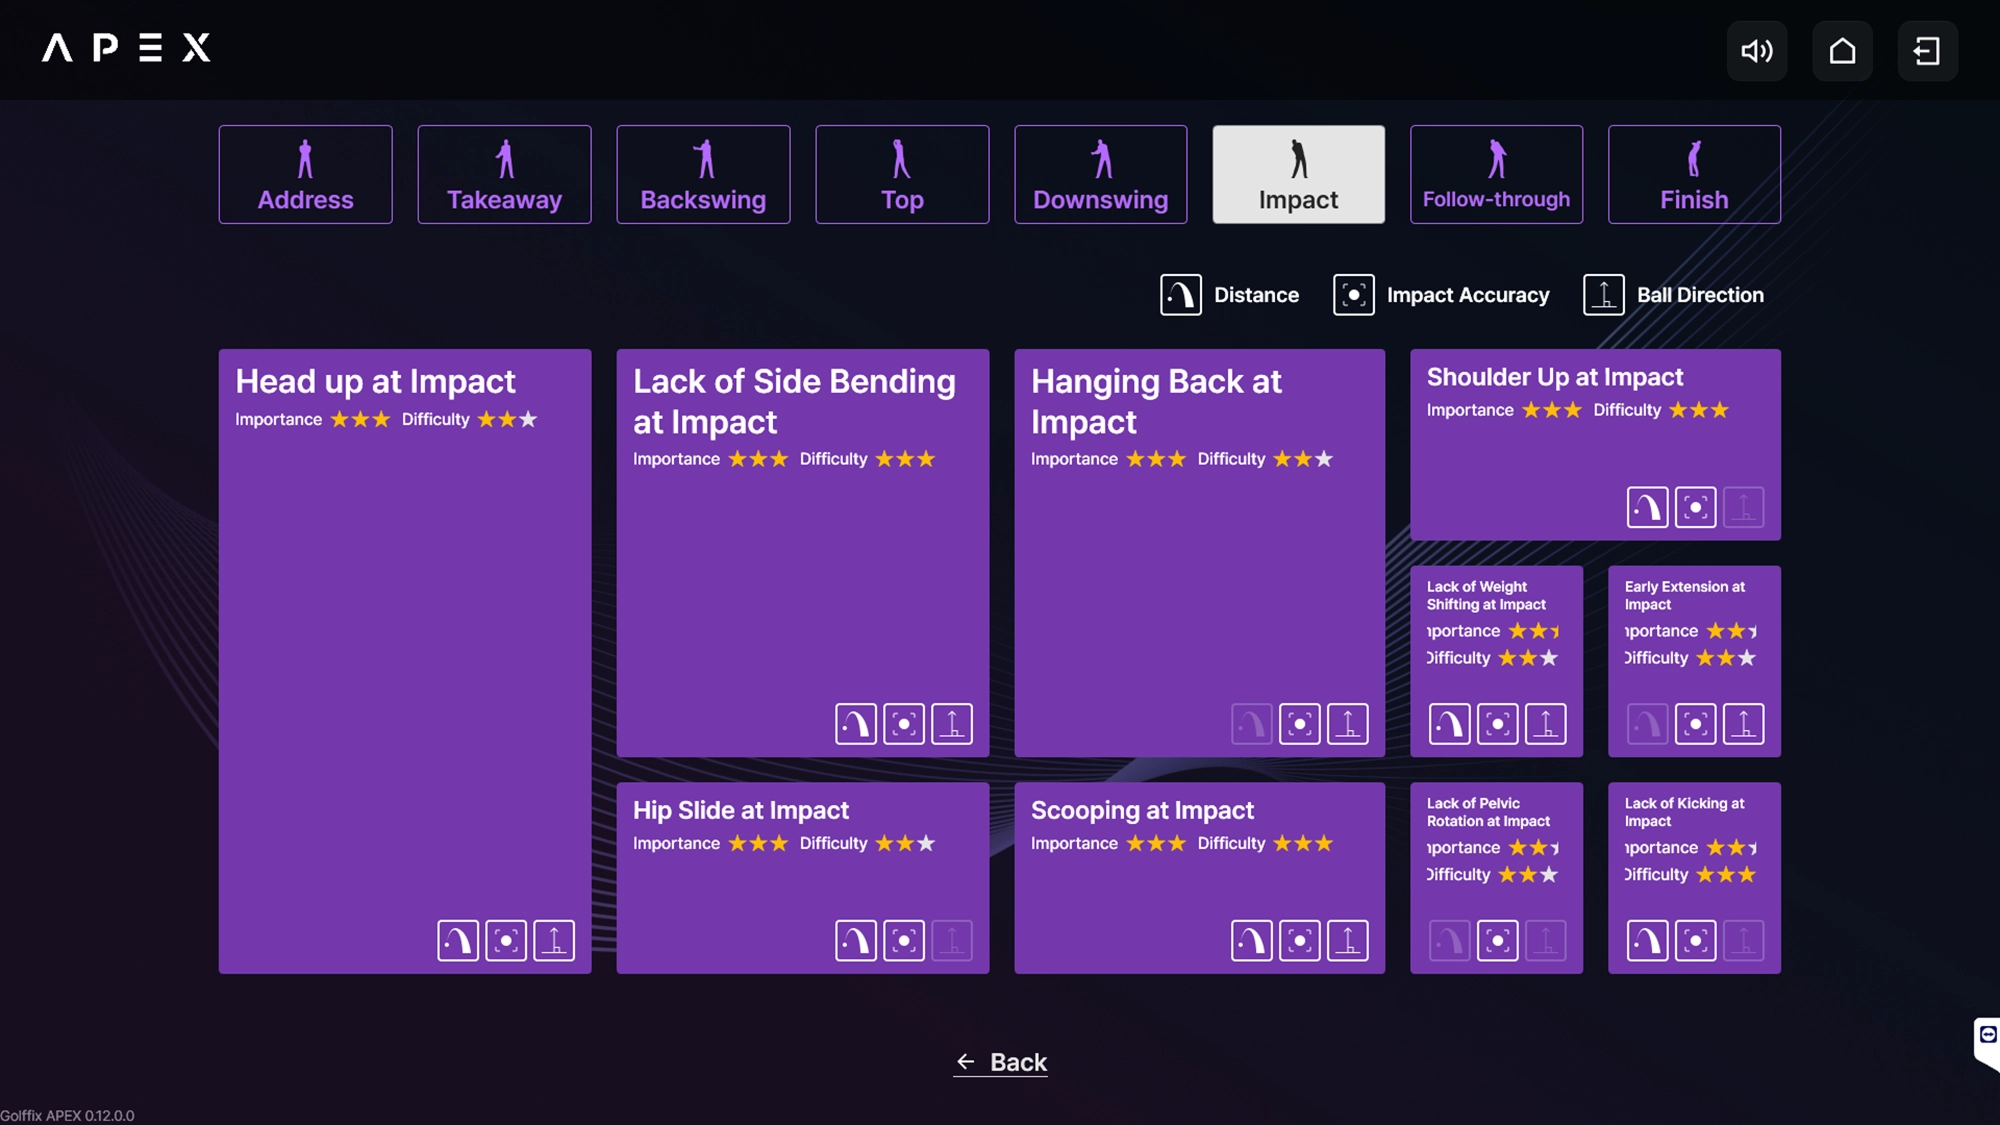
Task: Click the APEX logo
Action: coord(126,48)
